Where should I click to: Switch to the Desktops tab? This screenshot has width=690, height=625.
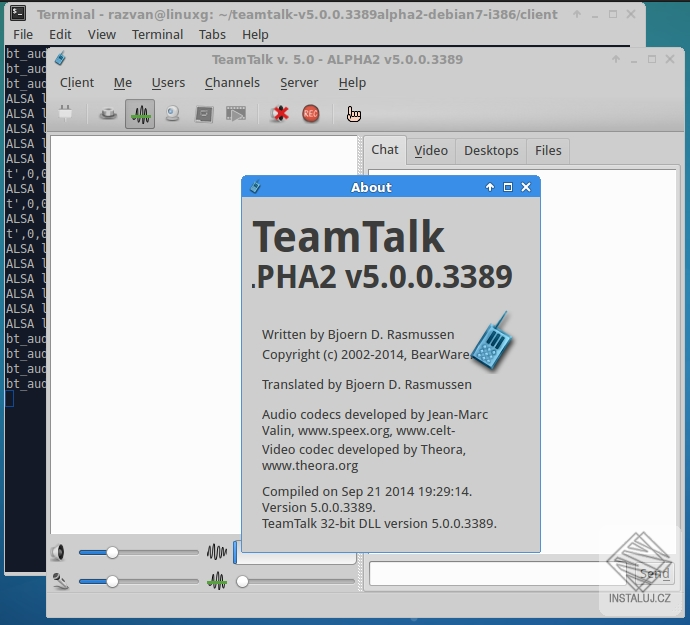click(x=491, y=151)
